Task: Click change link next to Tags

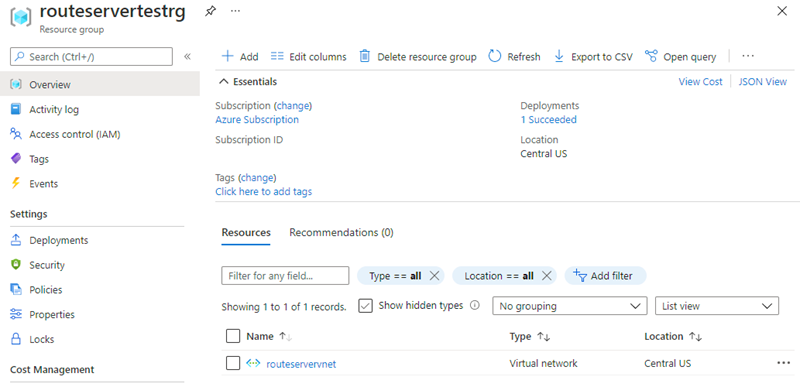Action: pyautogui.click(x=257, y=178)
